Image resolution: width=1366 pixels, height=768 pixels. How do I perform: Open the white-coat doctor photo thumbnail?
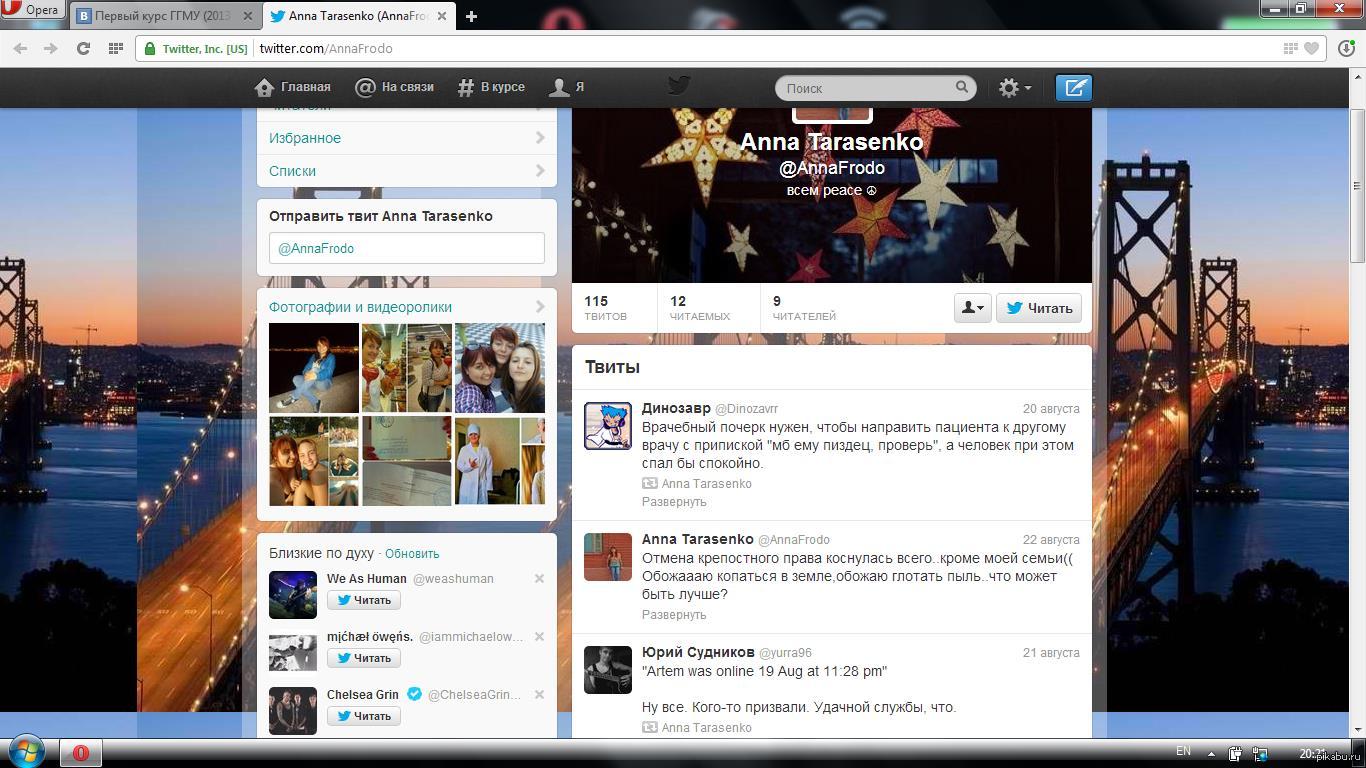point(487,461)
